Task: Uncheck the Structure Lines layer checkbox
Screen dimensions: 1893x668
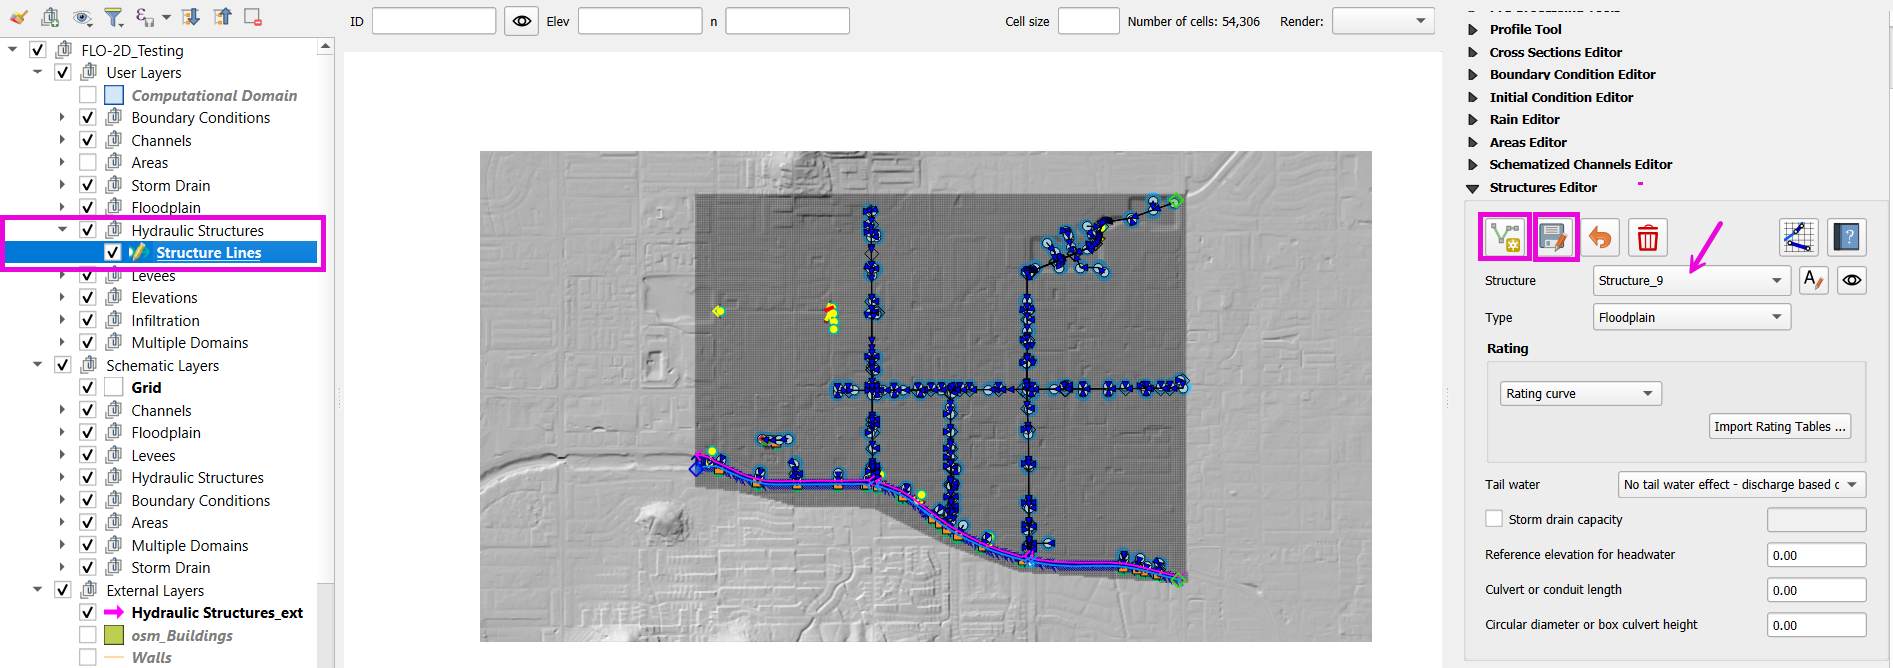Action: (x=113, y=253)
